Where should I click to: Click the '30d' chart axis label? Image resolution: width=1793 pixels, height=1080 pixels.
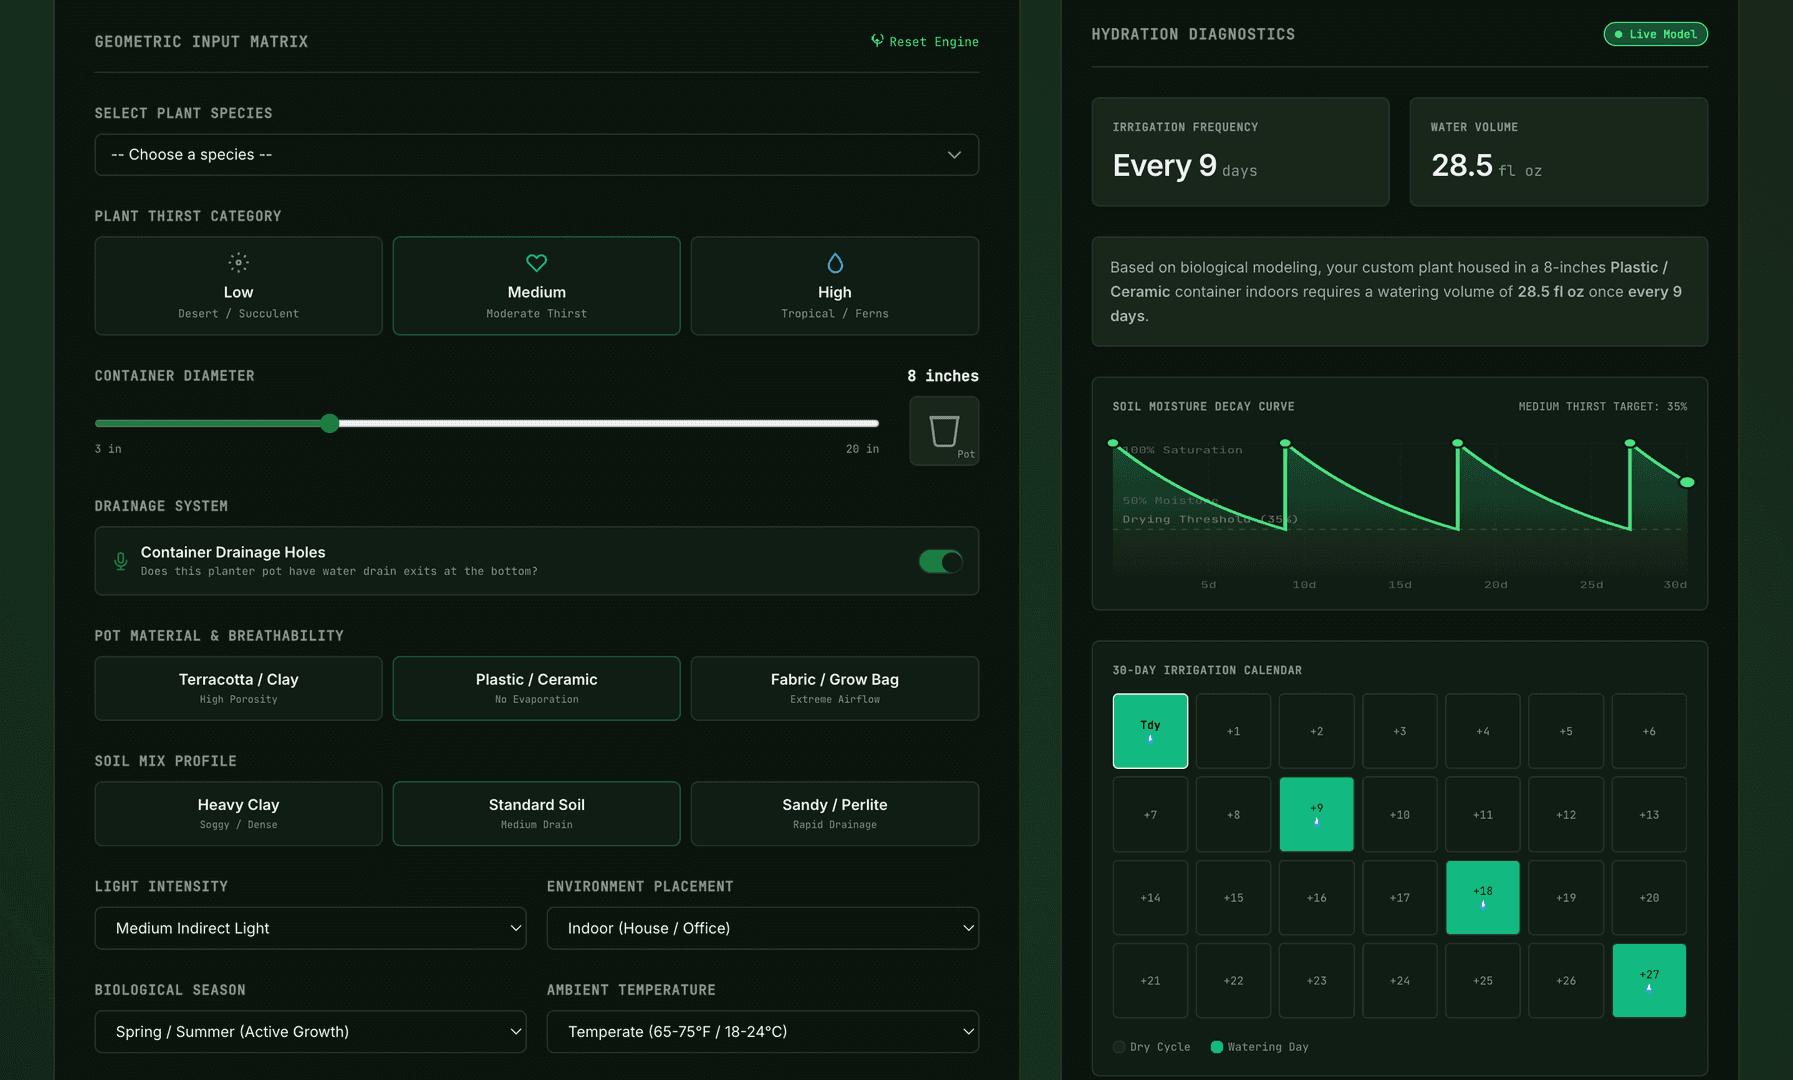[1675, 585]
